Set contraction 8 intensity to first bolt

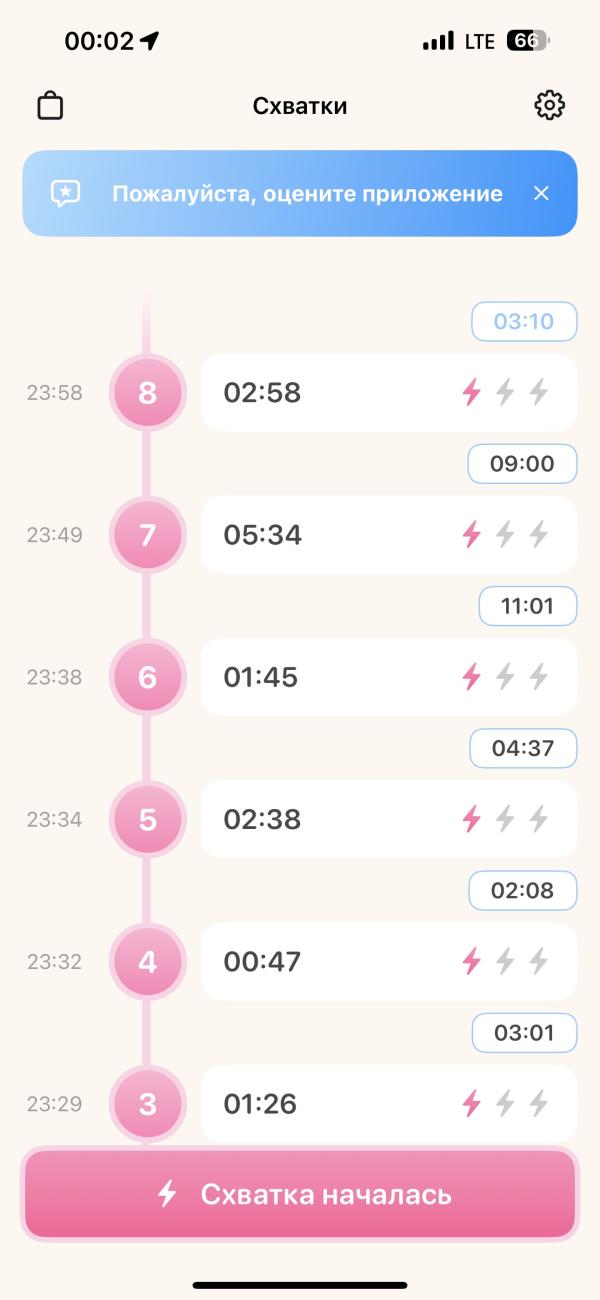click(x=471, y=392)
